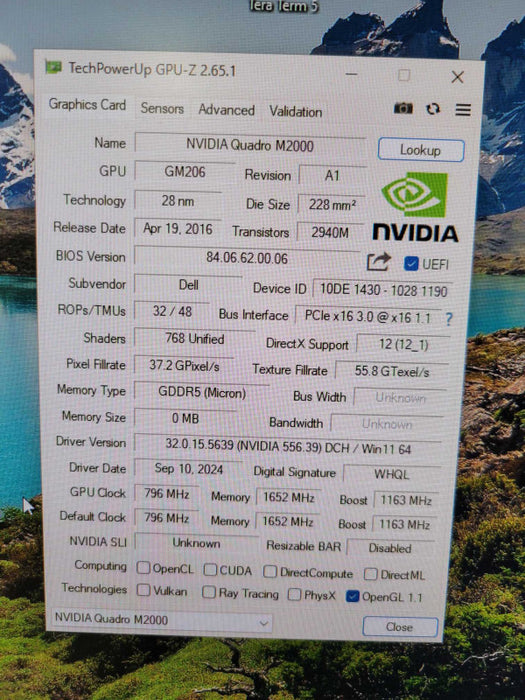Image resolution: width=525 pixels, height=700 pixels.
Task: Click the Memory Type GDDR5 (Micron)
Action: pyautogui.click(x=202, y=393)
